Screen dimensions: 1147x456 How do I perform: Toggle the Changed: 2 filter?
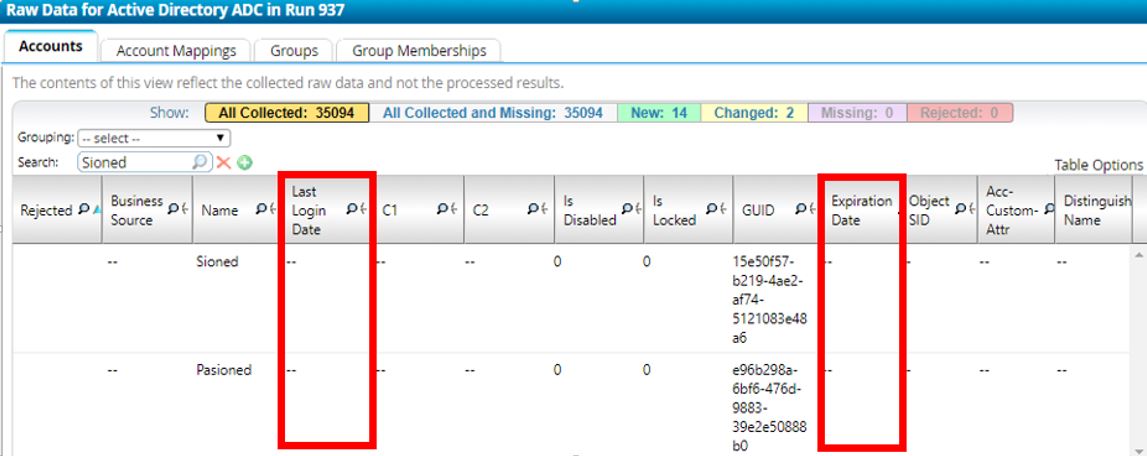pos(754,113)
